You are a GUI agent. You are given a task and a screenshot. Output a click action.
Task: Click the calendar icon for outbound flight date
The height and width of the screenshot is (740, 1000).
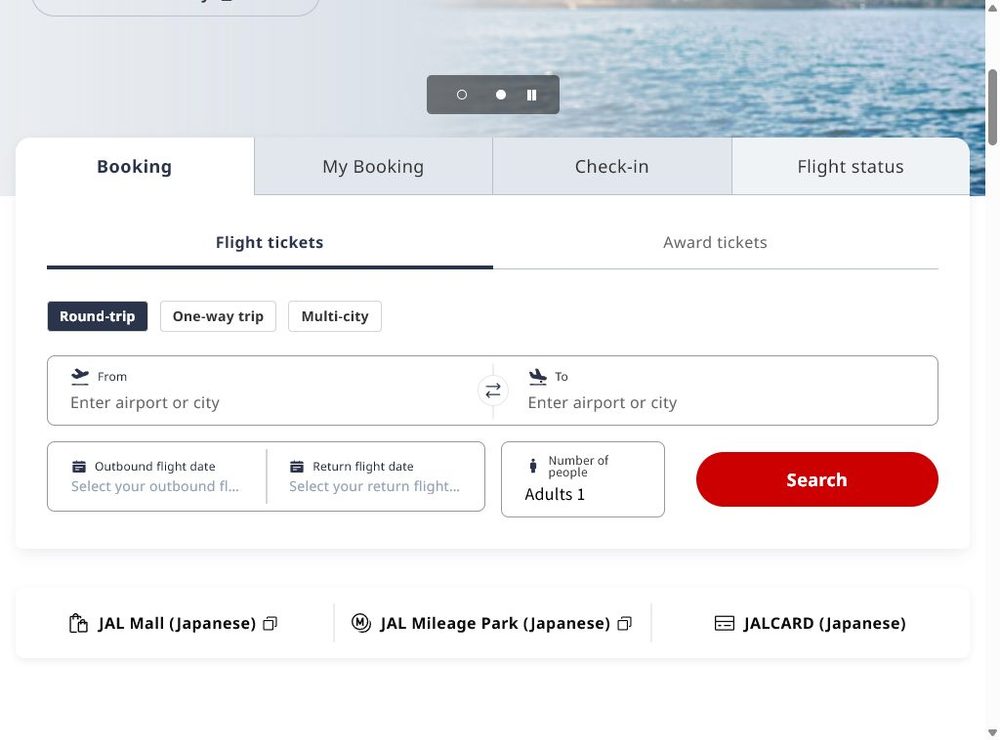pyautogui.click(x=79, y=466)
